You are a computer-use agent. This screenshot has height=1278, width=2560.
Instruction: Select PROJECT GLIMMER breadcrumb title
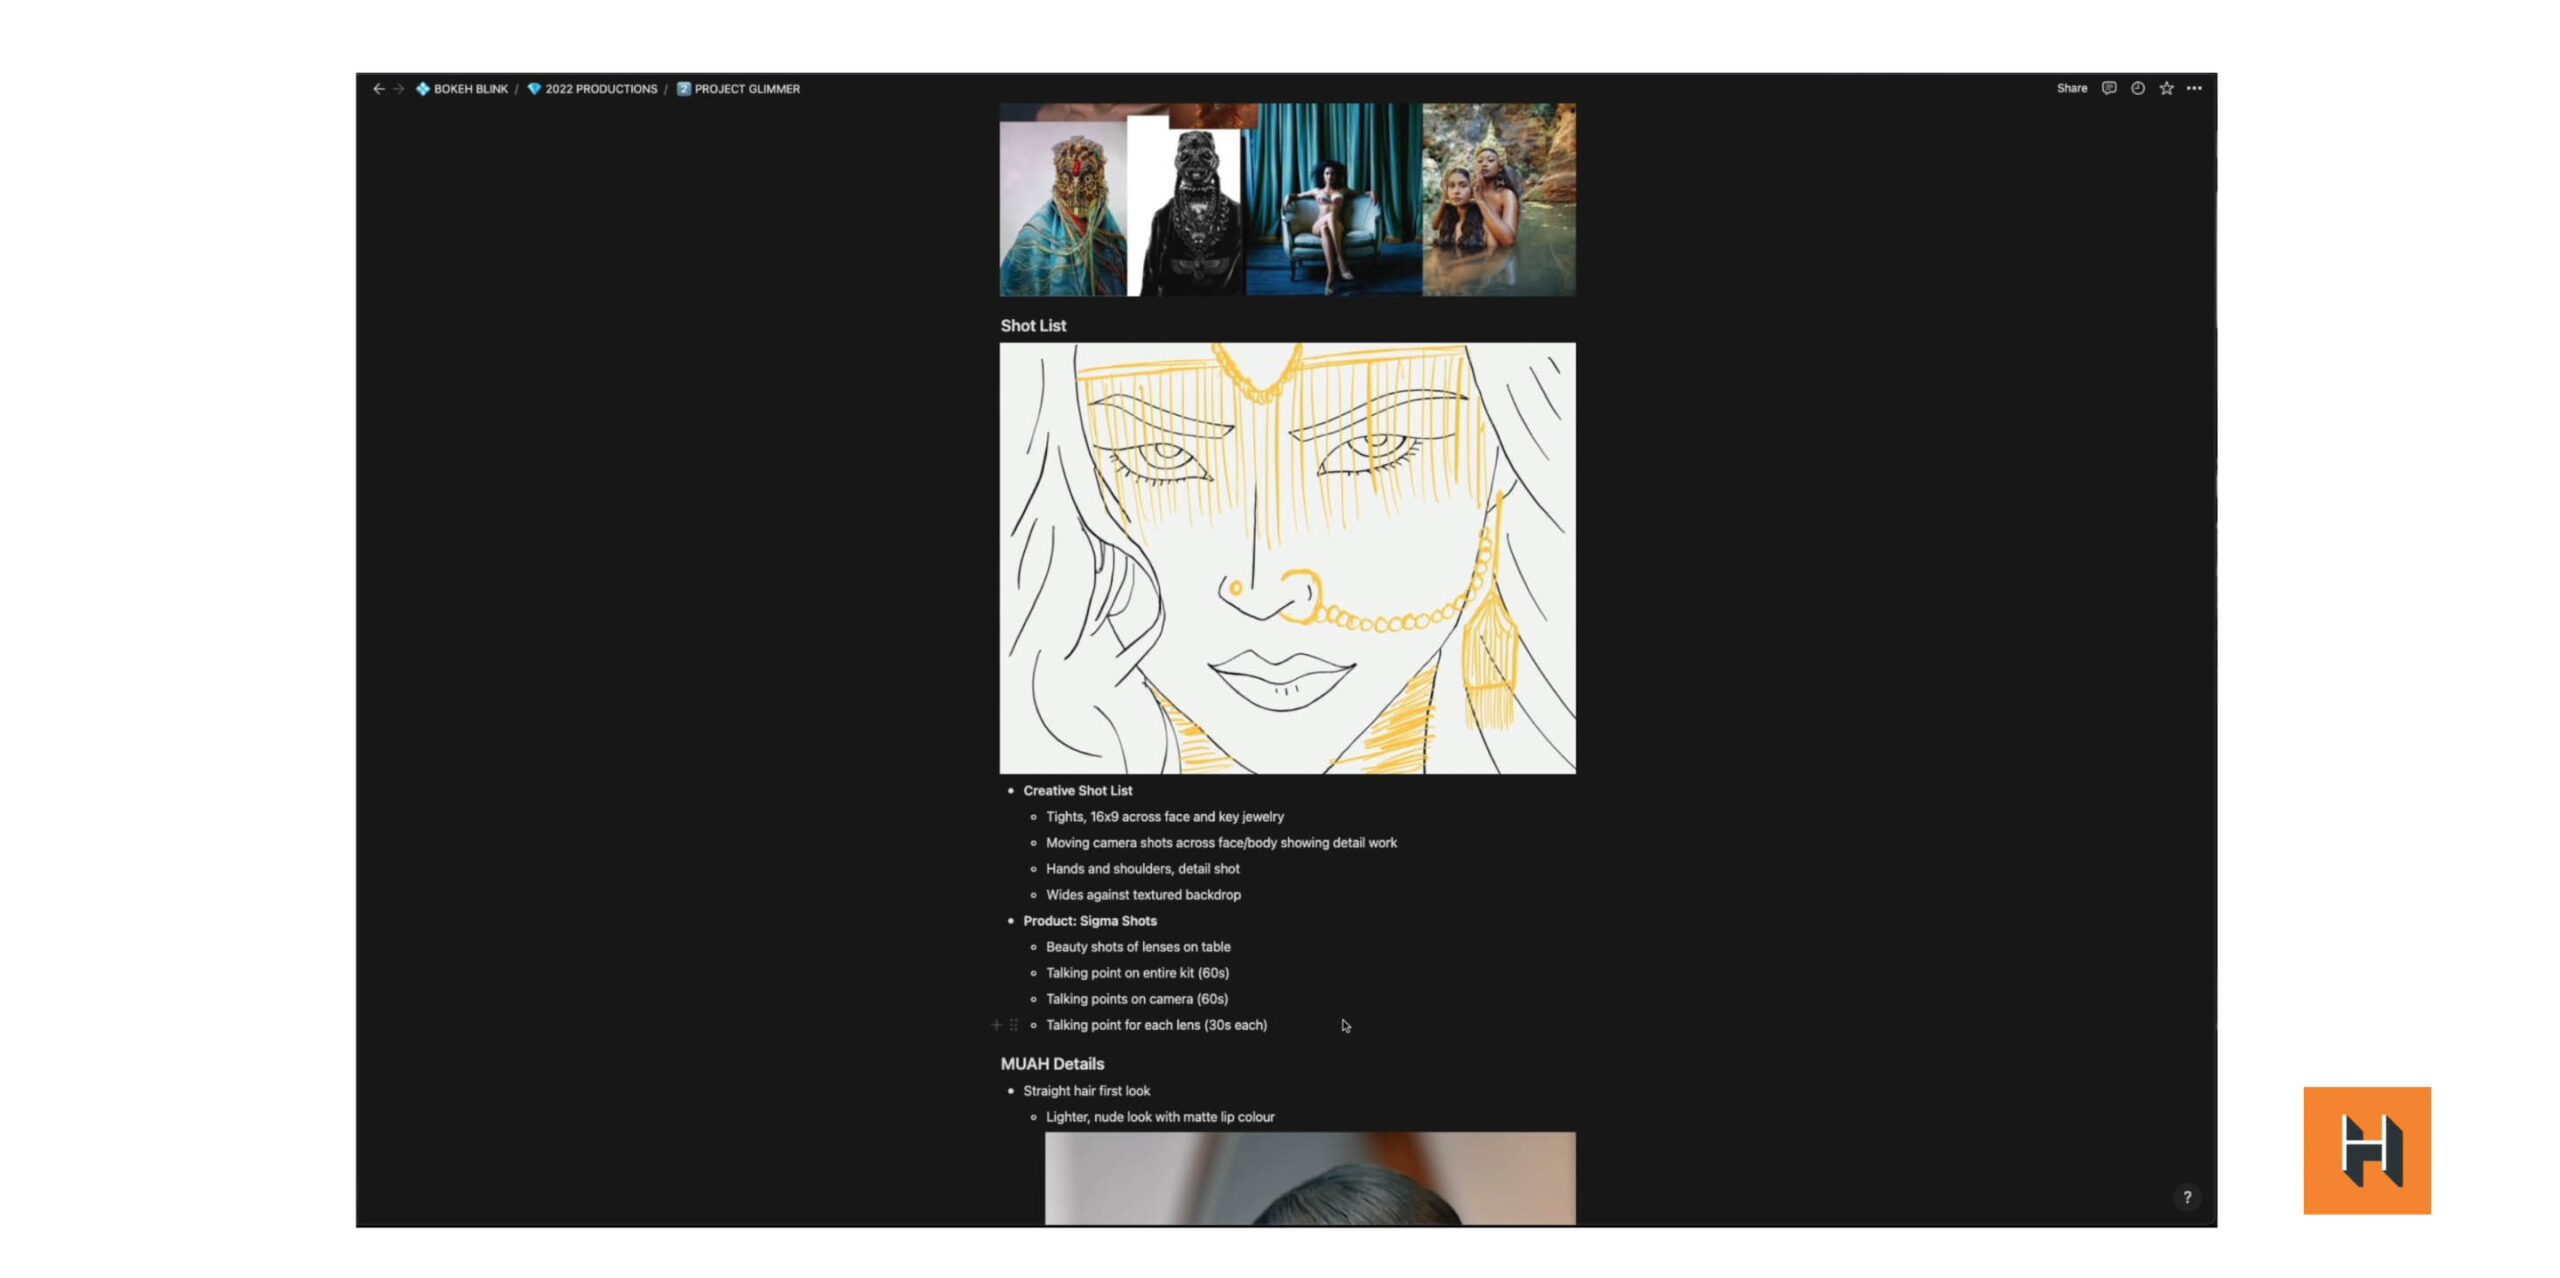(x=746, y=89)
